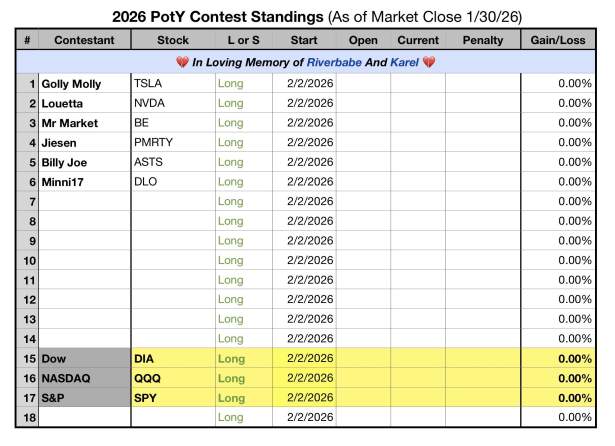615x446 pixels.
Task: Click the yellow QQQ stock cell
Action: click(172, 377)
